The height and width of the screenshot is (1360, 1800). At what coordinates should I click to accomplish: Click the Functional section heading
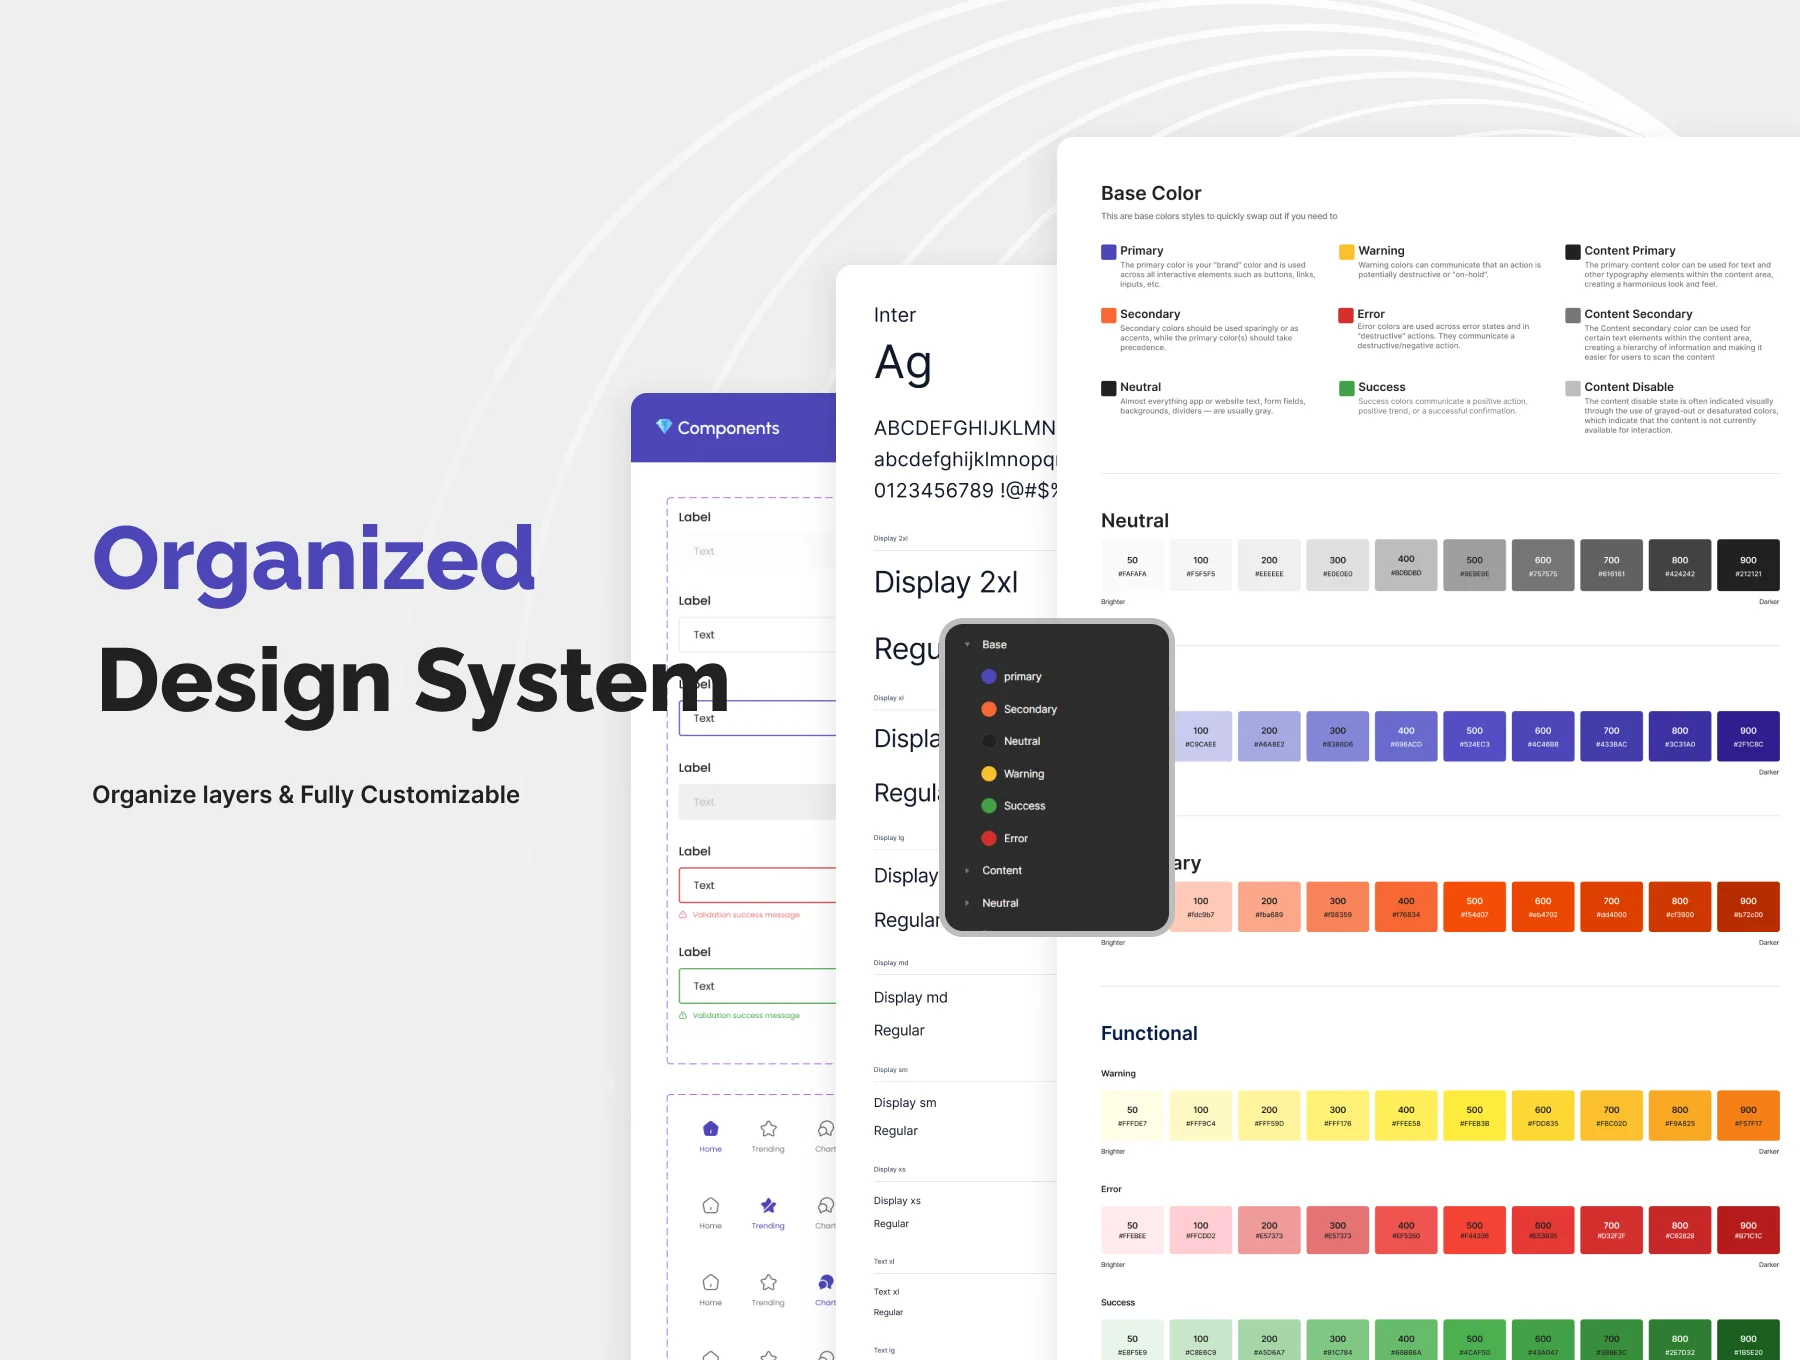click(x=1149, y=1033)
